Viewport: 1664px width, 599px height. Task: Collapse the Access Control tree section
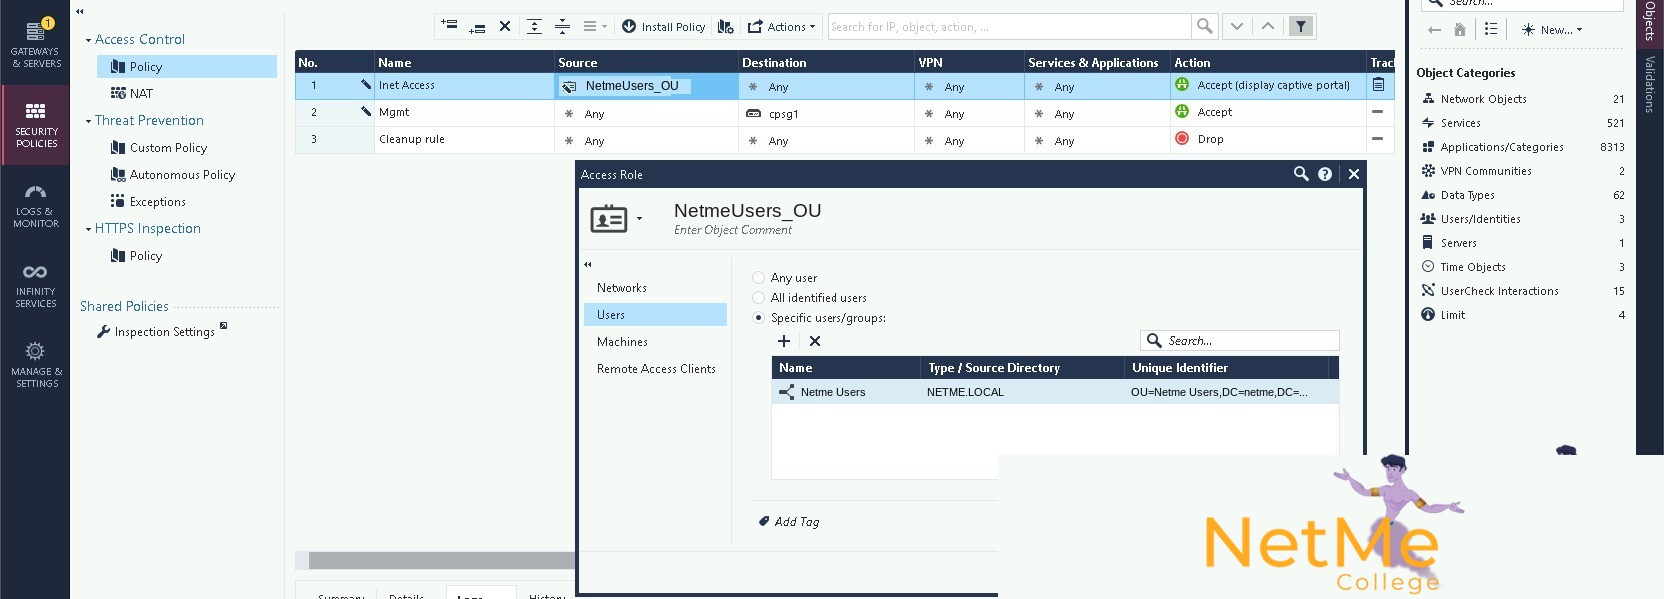pyautogui.click(x=88, y=40)
